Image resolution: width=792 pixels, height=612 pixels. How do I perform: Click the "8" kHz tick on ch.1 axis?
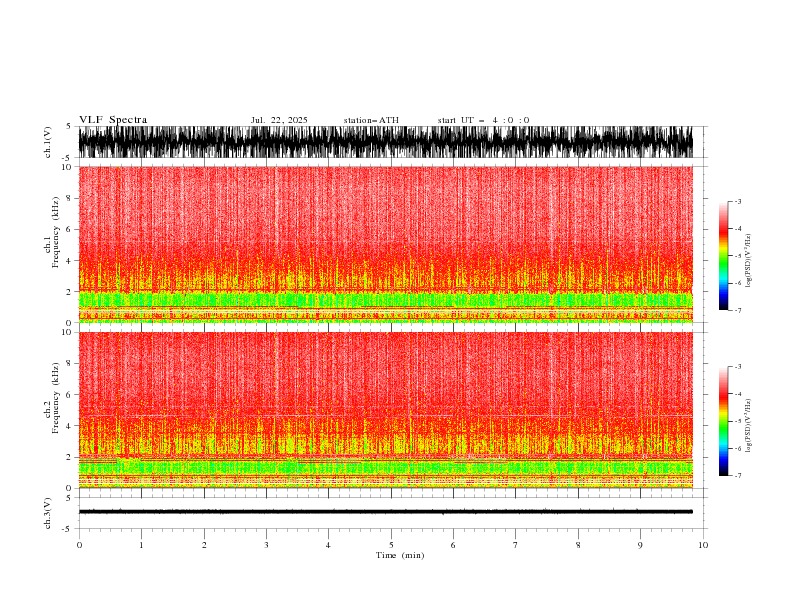[x=69, y=198]
